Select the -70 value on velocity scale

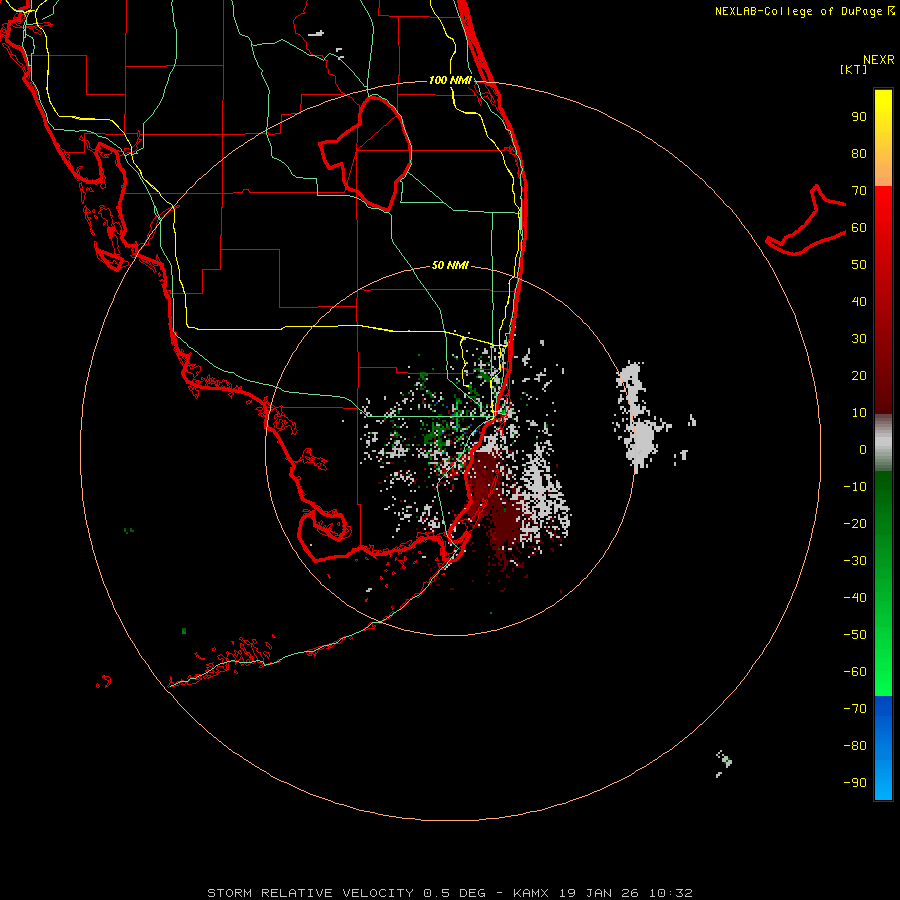[x=855, y=709]
